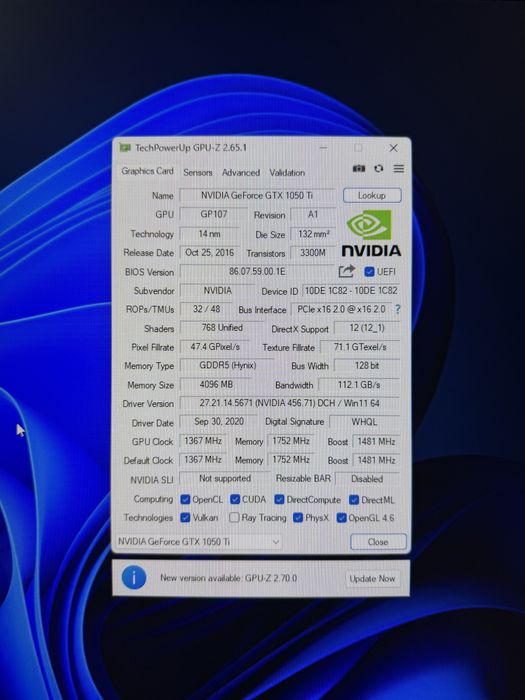Click the Memory Type GDDR5 (Hynix)
Image resolution: width=525 pixels, height=700 pixels.
[x=227, y=365]
